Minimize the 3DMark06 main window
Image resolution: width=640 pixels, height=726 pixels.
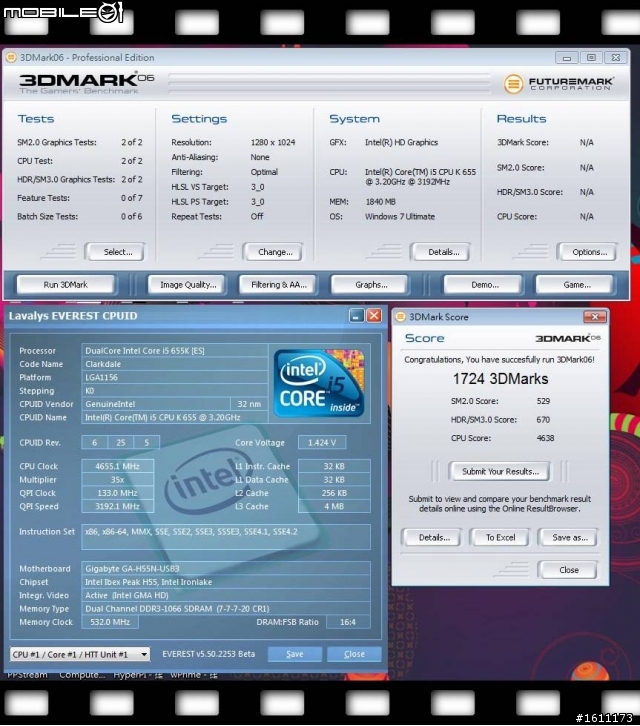click(x=567, y=58)
